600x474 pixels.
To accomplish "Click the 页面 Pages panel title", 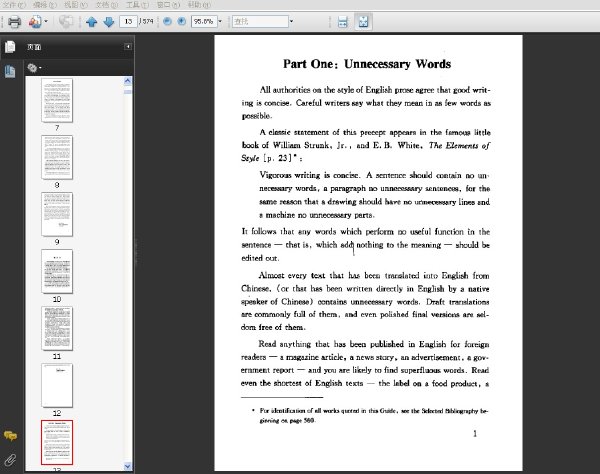I will 34,47.
